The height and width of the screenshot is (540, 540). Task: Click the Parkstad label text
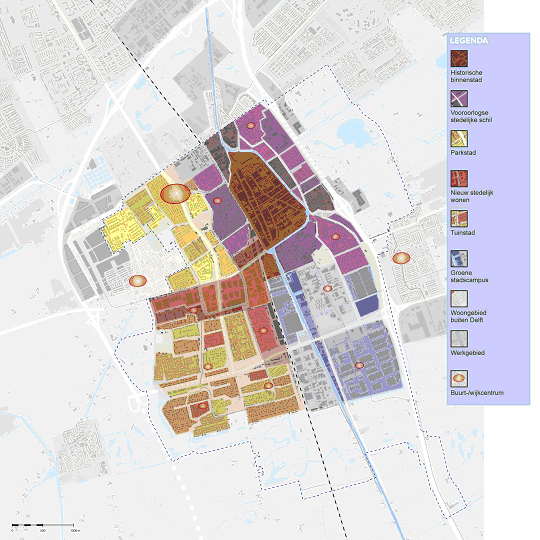(x=463, y=153)
